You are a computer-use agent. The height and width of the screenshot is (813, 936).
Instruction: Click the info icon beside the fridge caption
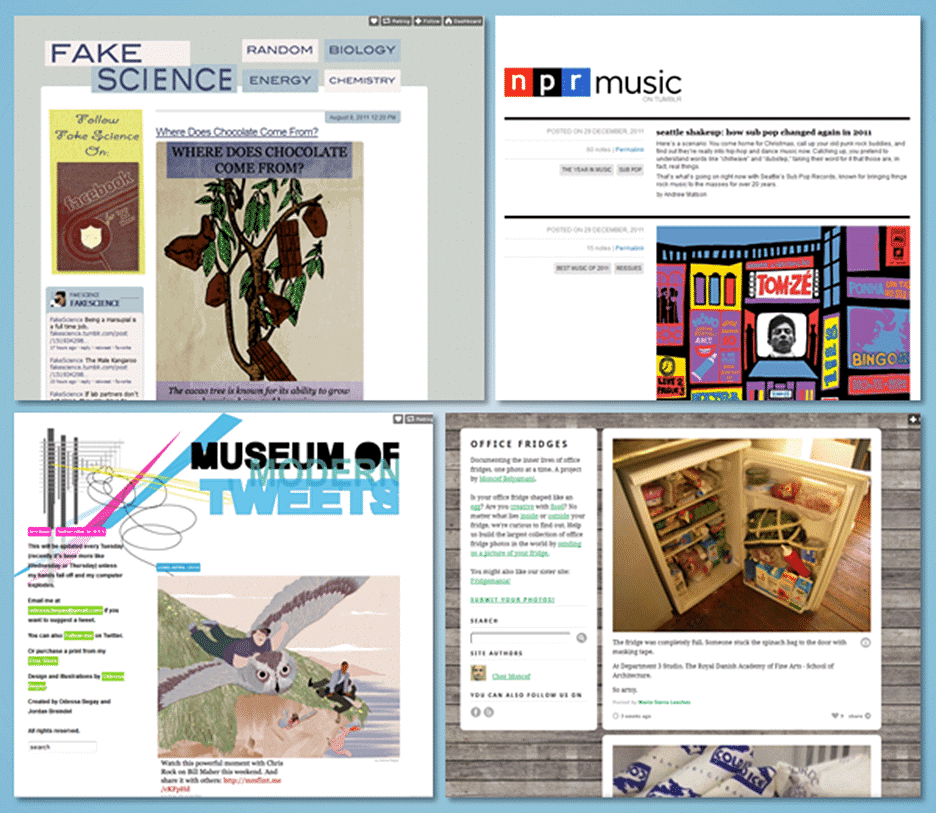pos(865,643)
